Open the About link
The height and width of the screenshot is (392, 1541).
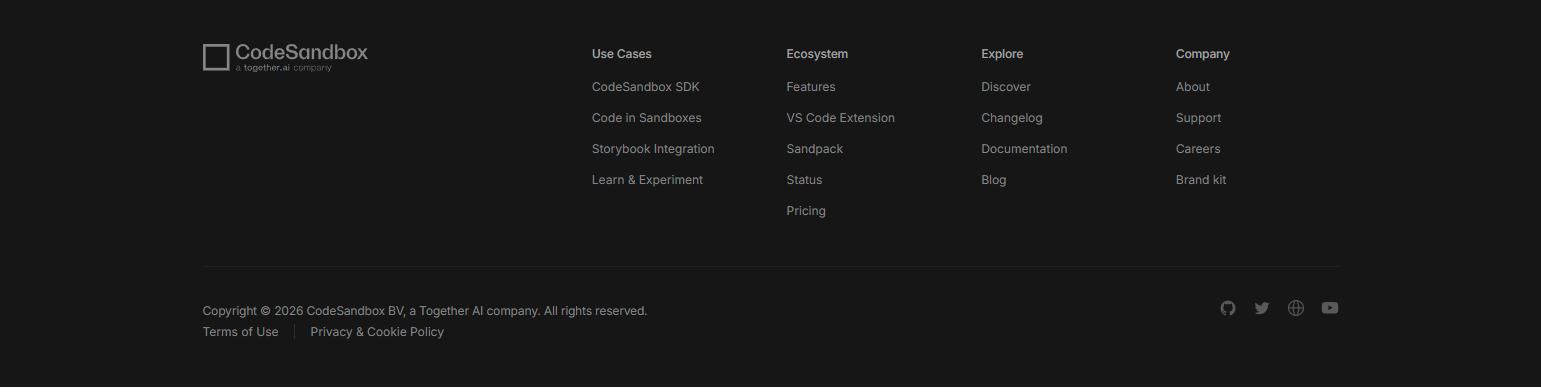point(1193,87)
